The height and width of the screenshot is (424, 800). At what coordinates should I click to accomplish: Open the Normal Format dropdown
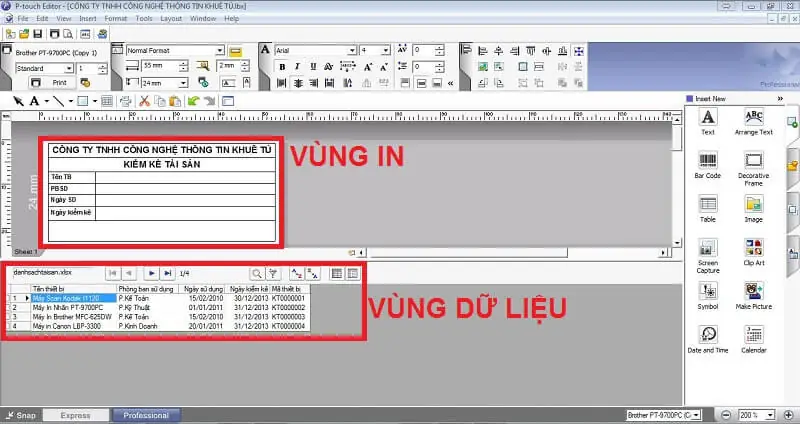[219, 51]
